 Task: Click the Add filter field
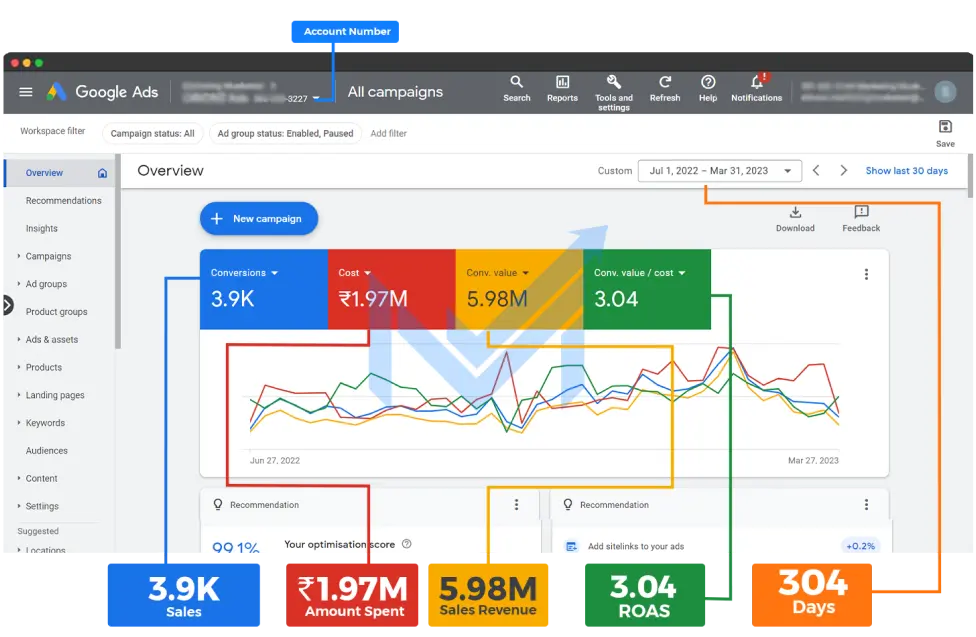tap(389, 133)
